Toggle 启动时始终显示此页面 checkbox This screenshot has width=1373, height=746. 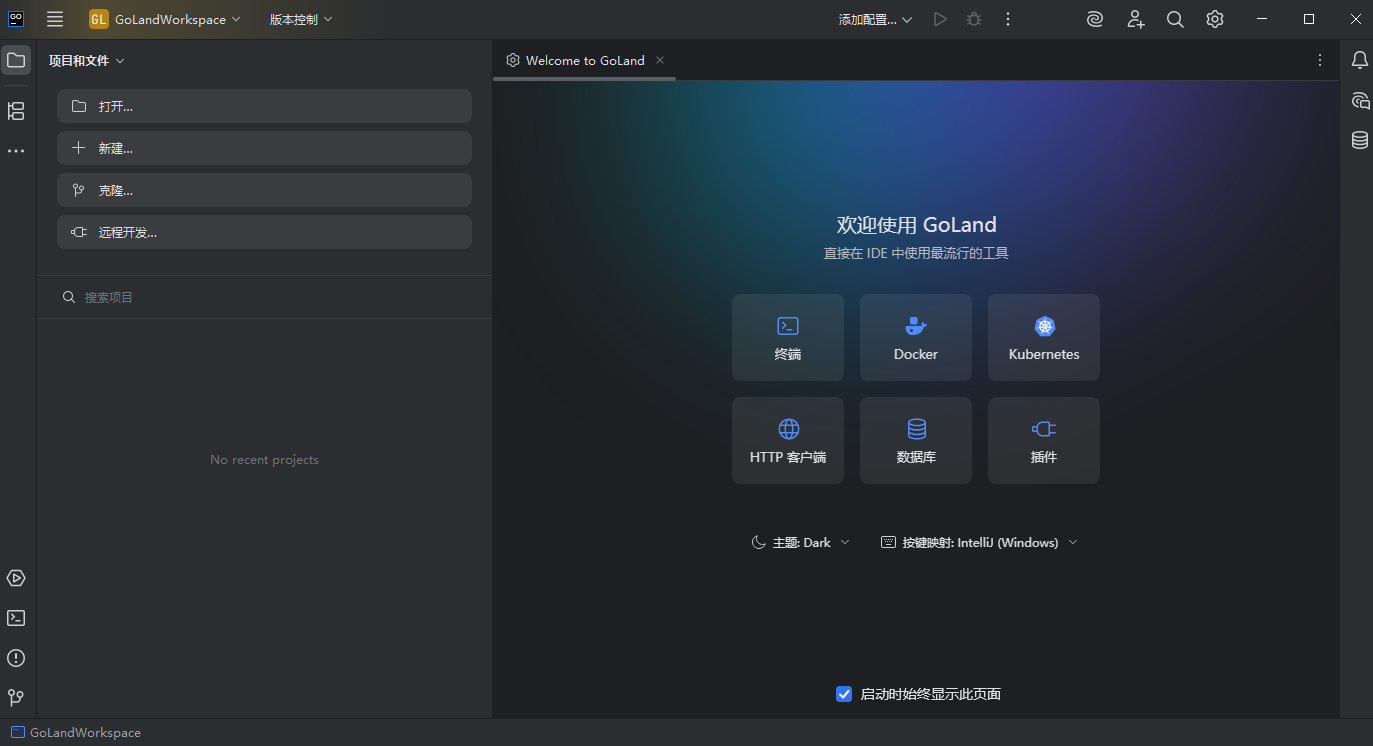click(844, 694)
